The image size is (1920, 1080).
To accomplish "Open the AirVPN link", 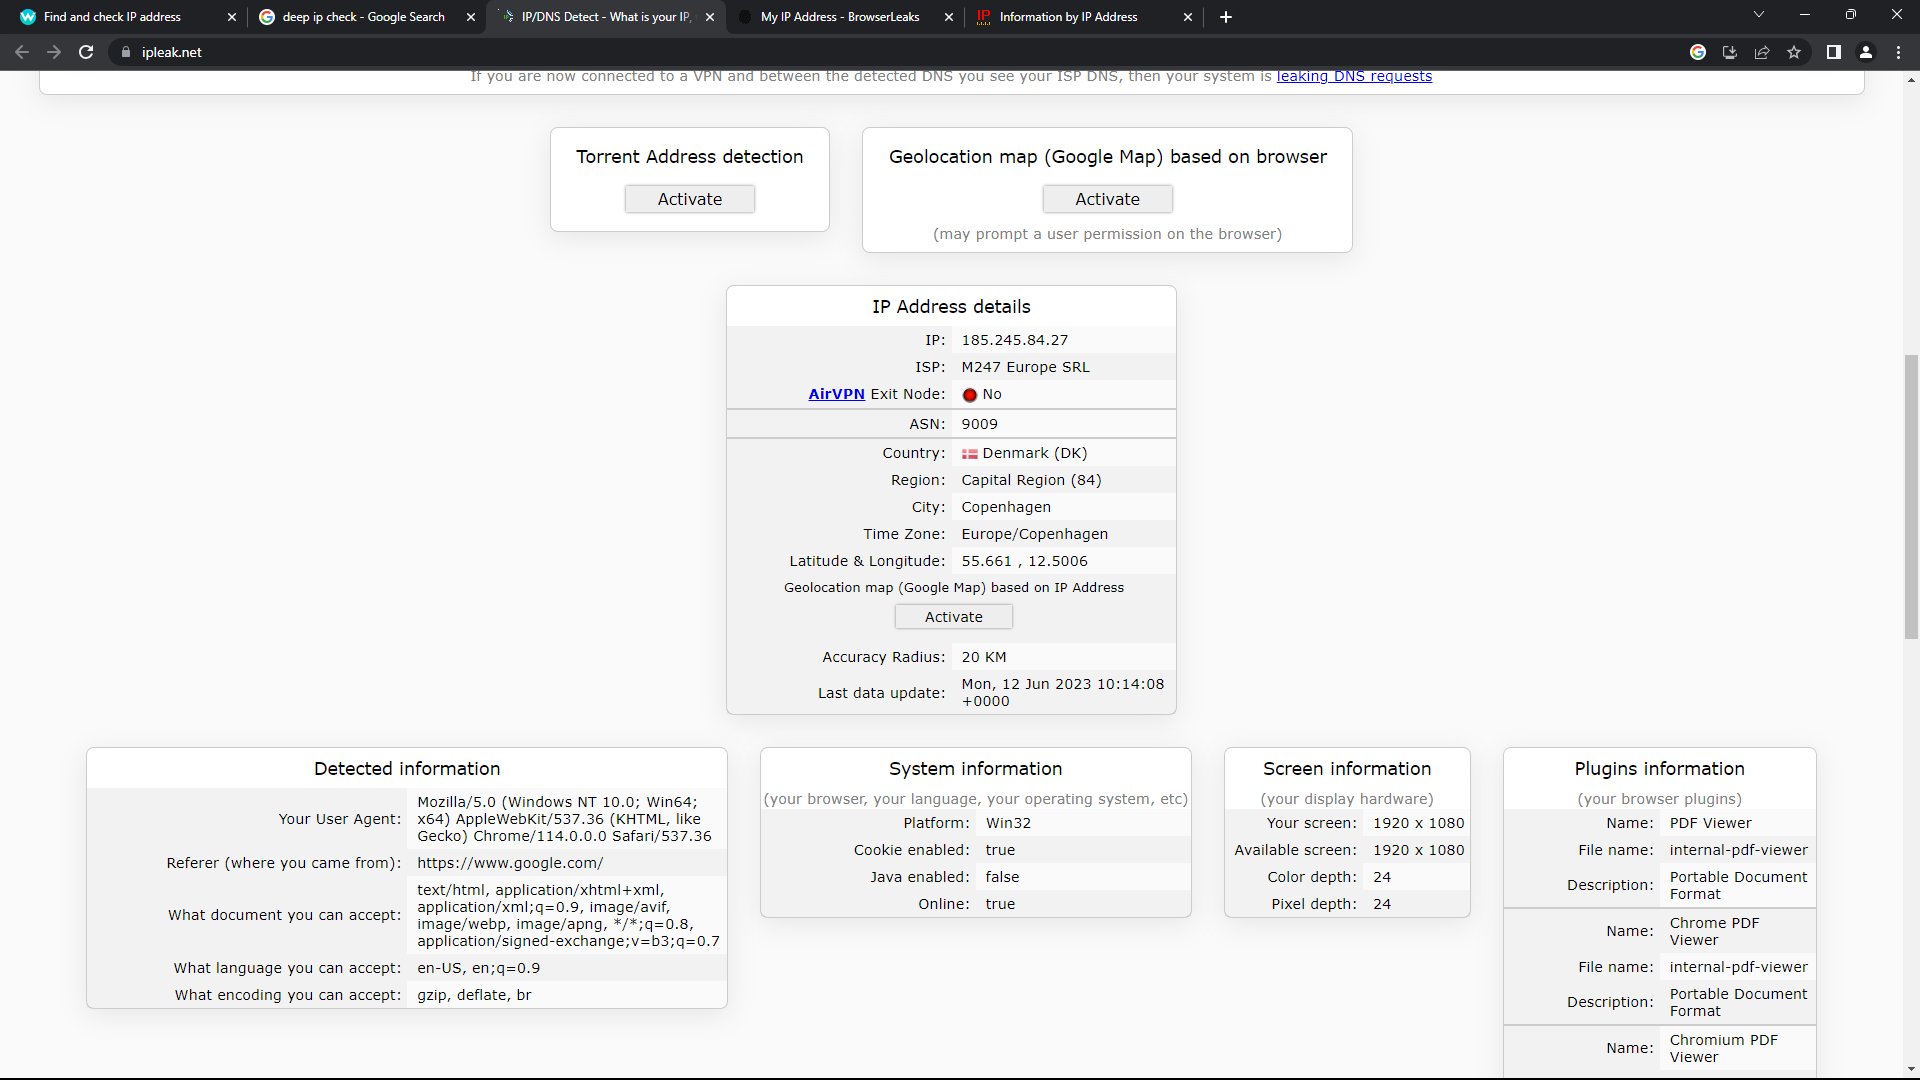I will click(836, 394).
